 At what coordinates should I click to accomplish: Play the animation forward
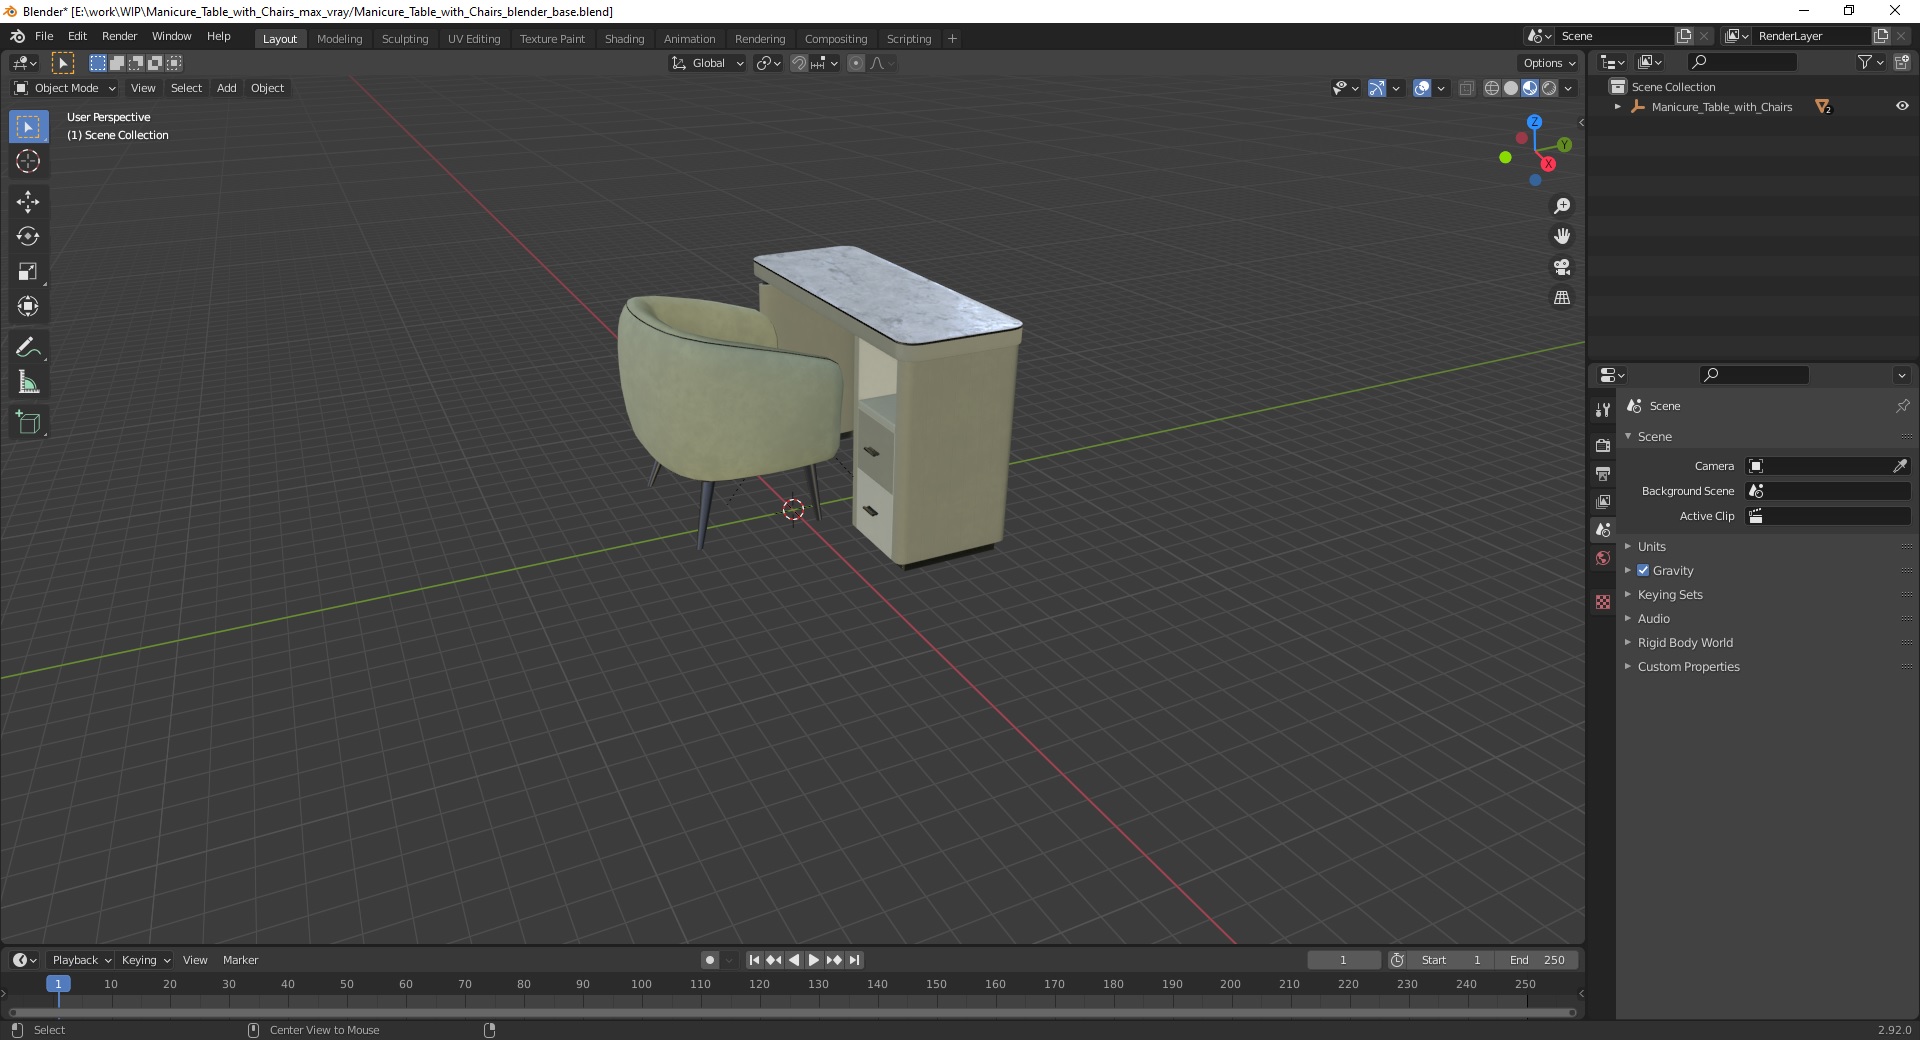[x=814, y=960]
